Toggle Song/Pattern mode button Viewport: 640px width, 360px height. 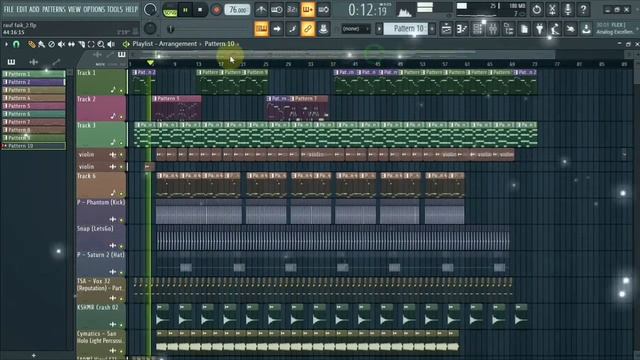(170, 10)
